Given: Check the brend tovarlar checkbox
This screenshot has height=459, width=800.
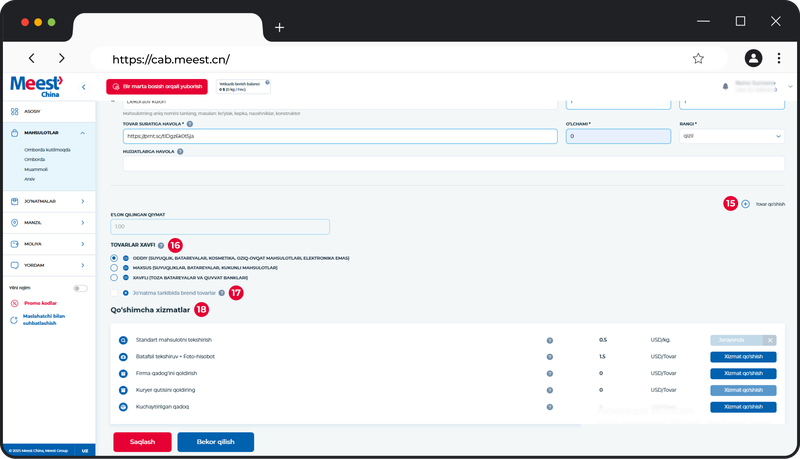Looking at the screenshot, I should click(x=114, y=293).
